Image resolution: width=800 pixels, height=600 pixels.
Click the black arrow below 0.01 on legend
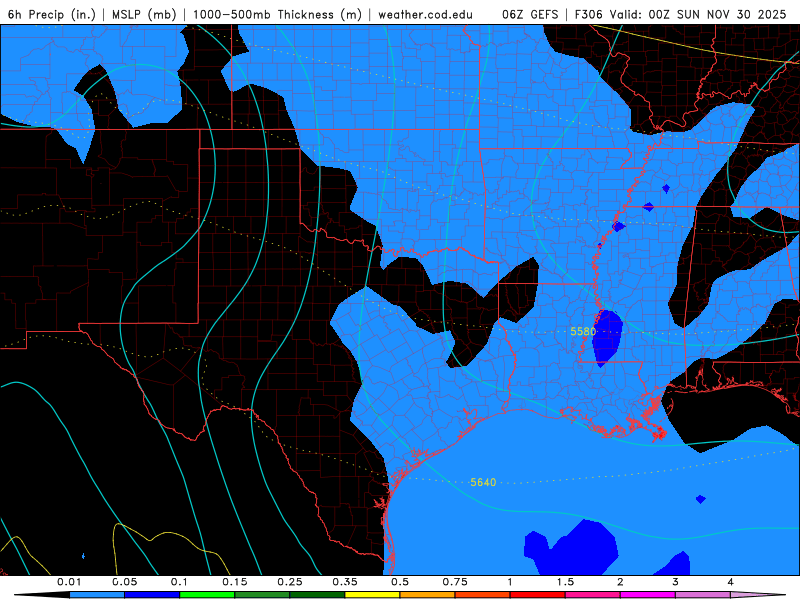(42, 595)
